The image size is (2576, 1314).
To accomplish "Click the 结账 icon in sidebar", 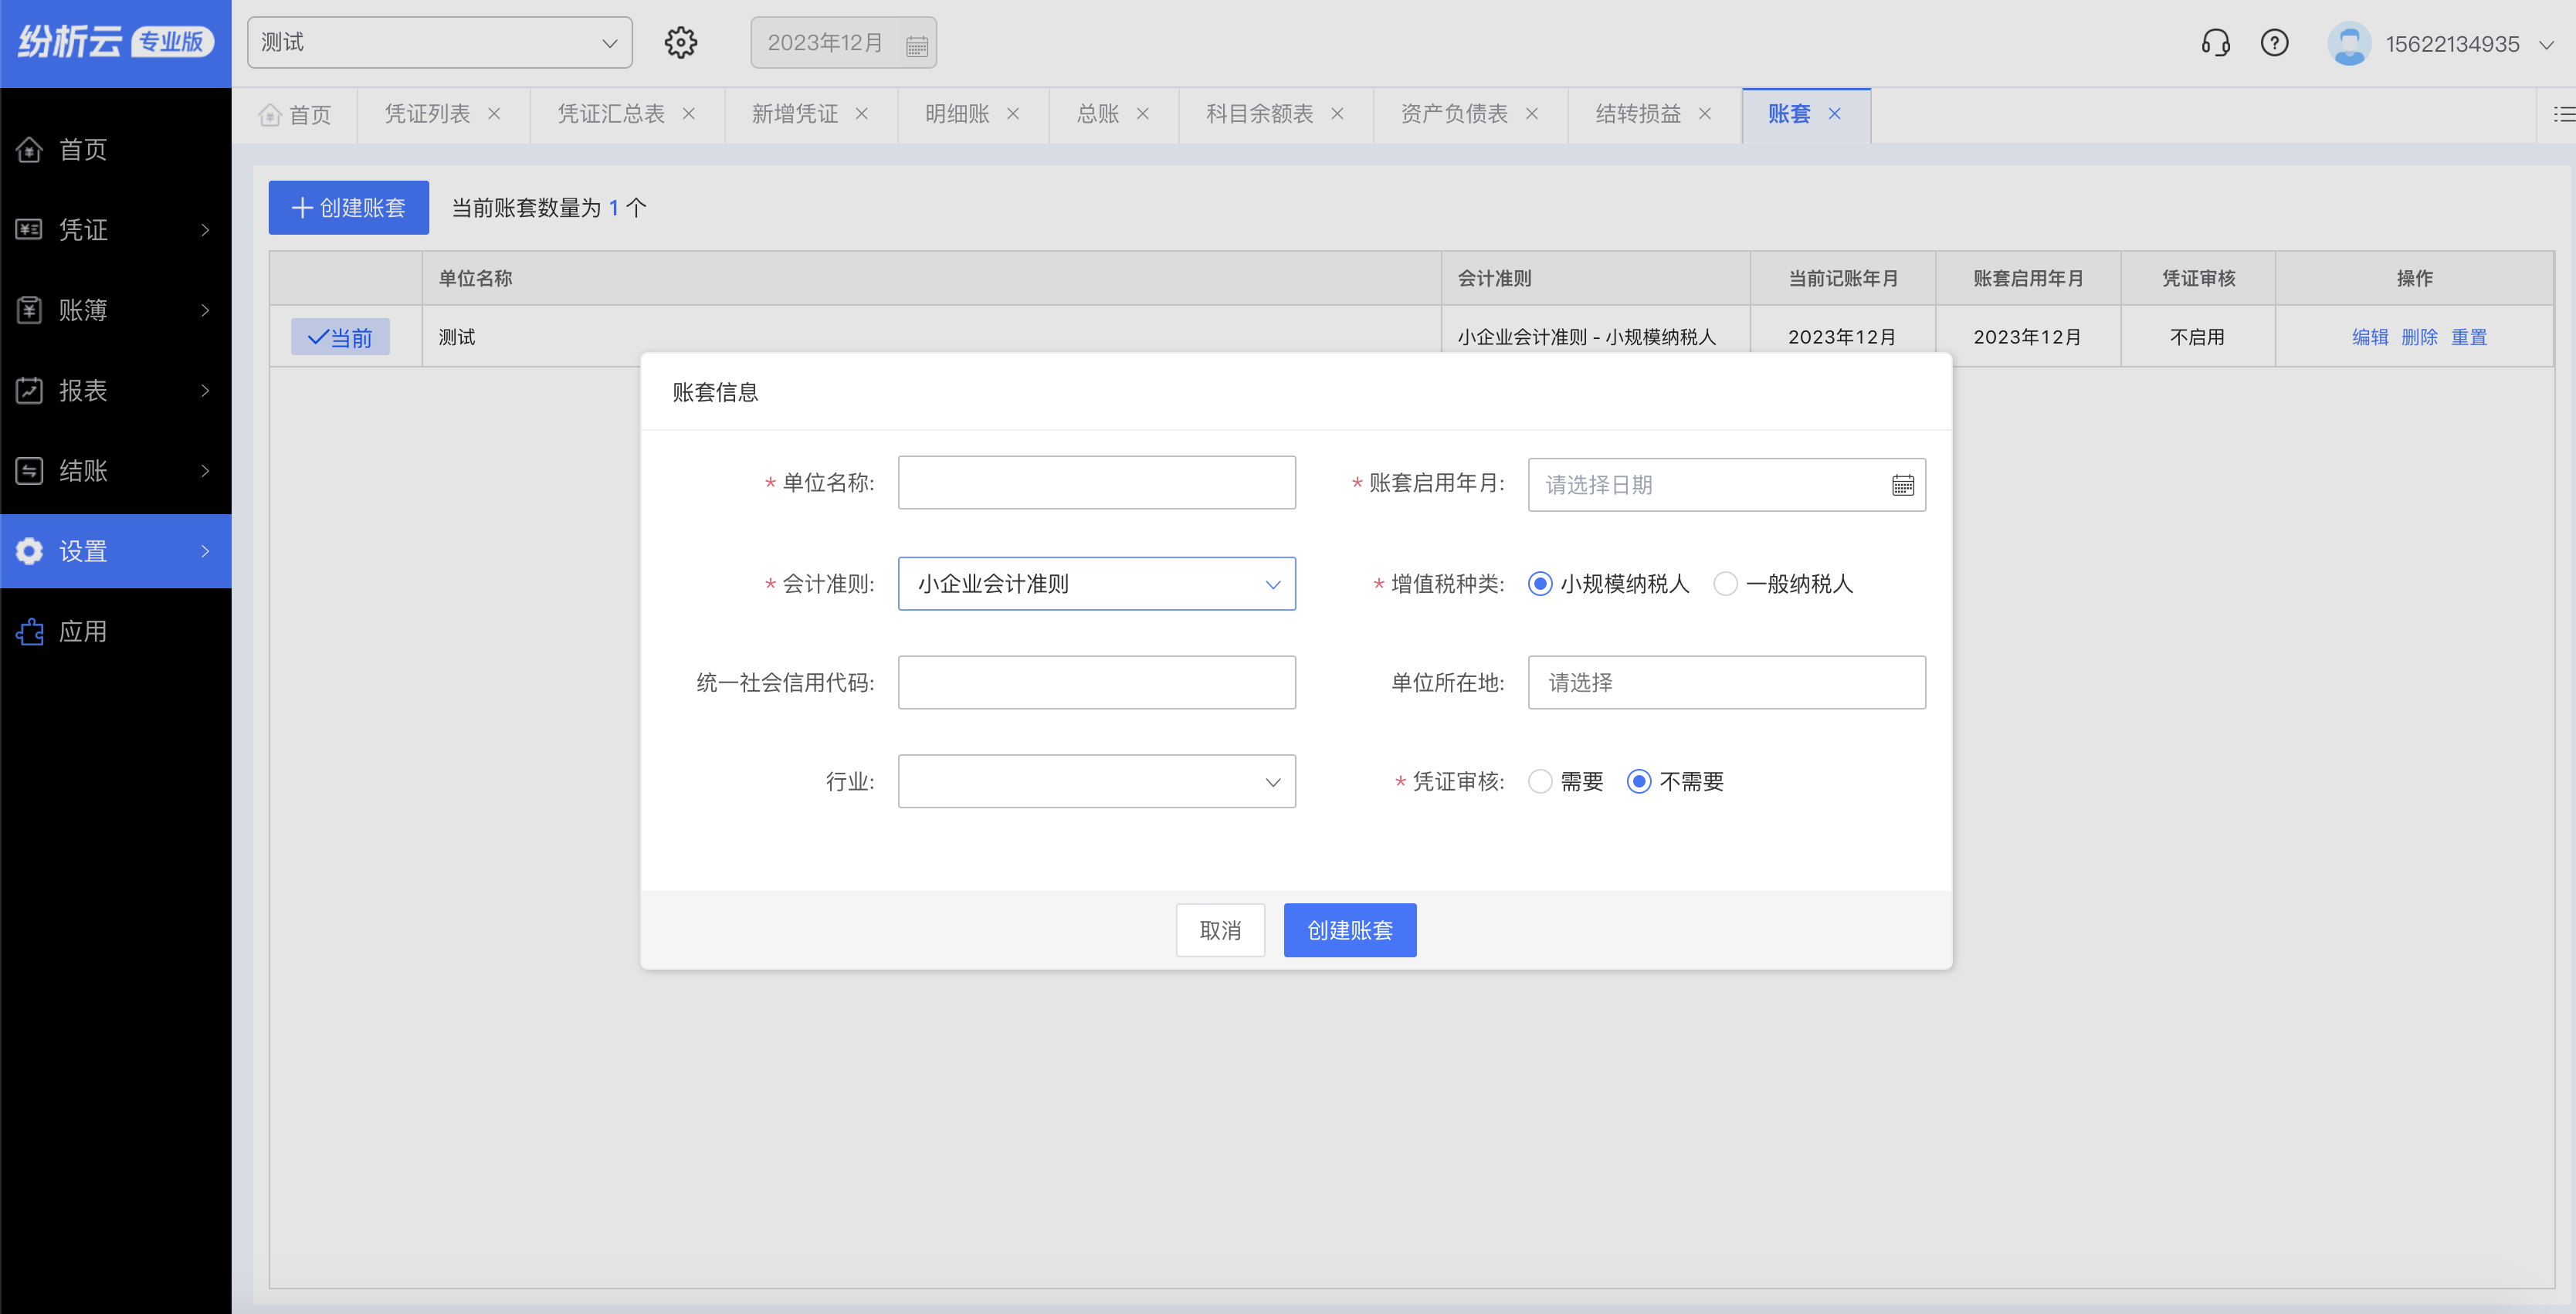I will [29, 471].
